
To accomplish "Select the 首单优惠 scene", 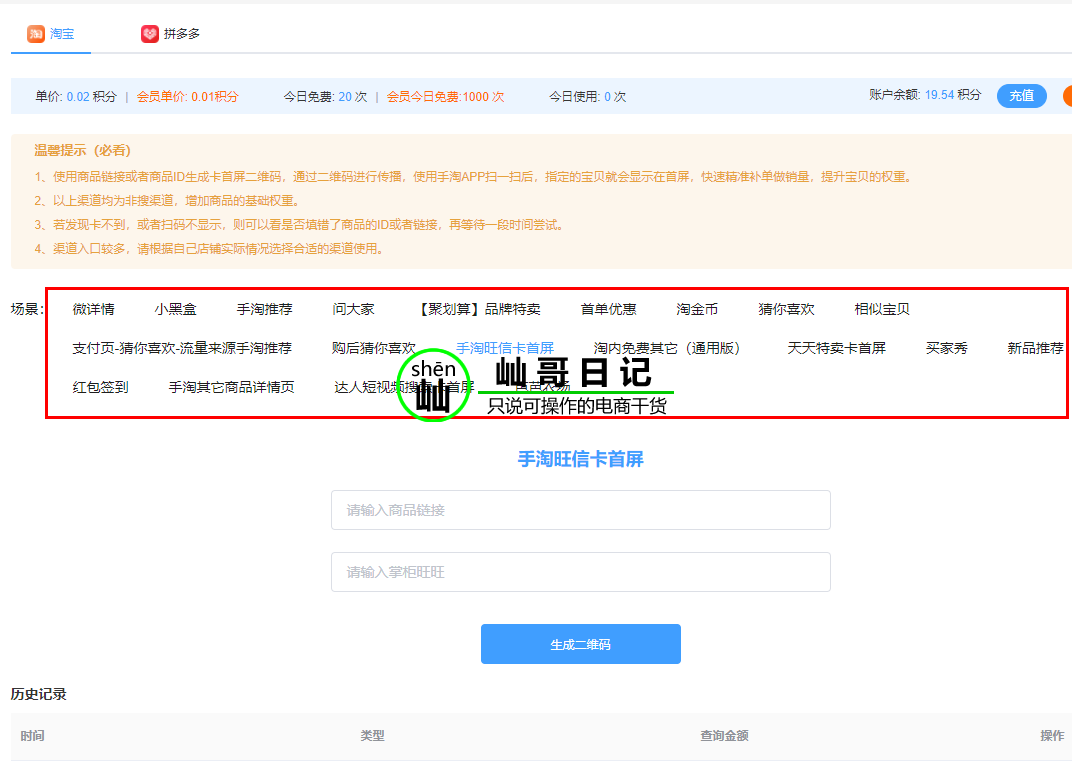I will click(x=608, y=309).
